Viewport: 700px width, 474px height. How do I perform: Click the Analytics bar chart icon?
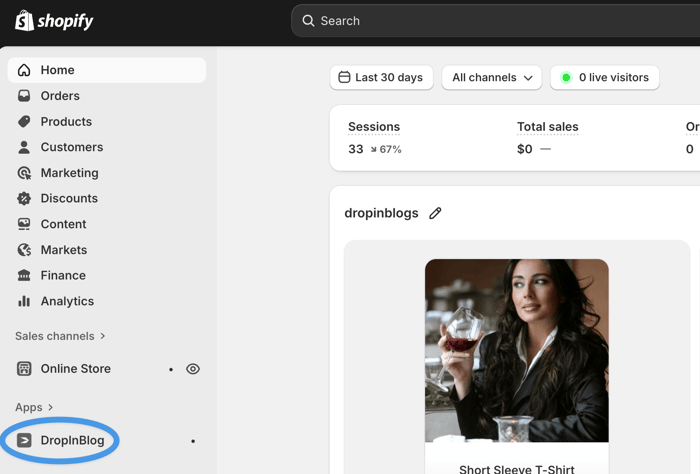click(x=24, y=301)
